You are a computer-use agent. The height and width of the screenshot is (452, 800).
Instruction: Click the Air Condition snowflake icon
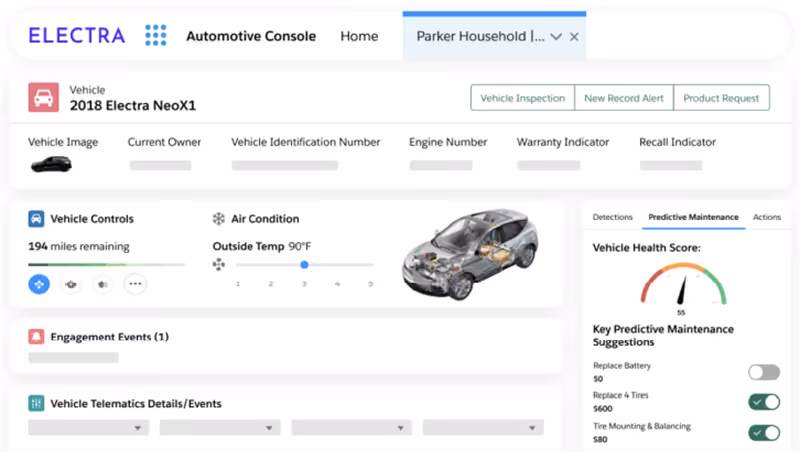[218, 219]
